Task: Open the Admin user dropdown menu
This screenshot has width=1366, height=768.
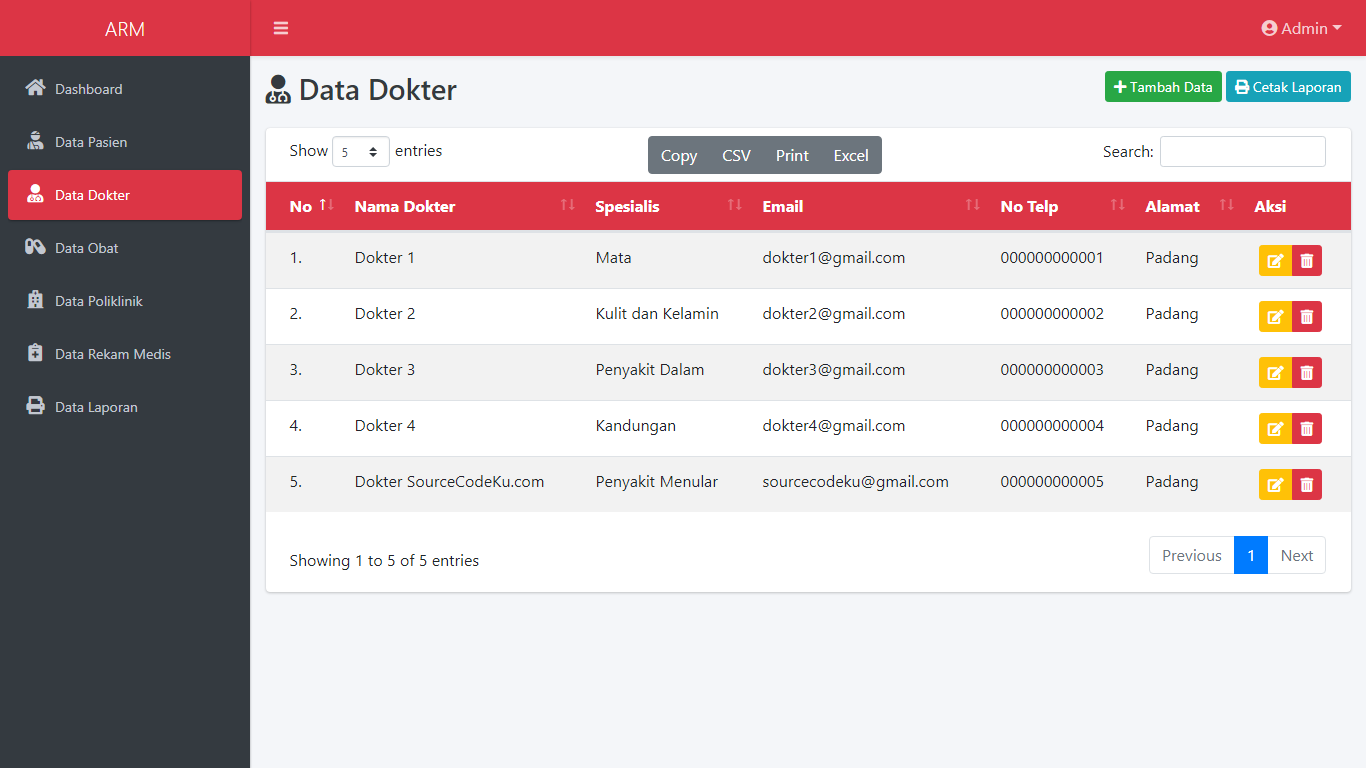Action: [x=1302, y=28]
